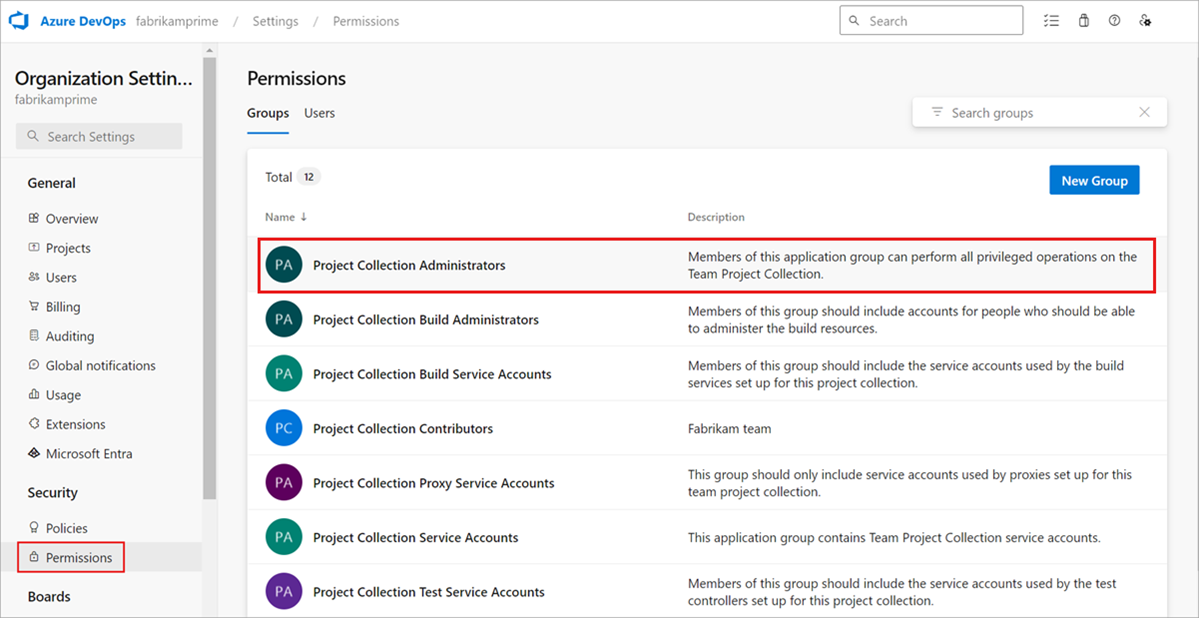1199x618 pixels.
Task: Click the Users icon in sidebar
Action: tap(33, 277)
